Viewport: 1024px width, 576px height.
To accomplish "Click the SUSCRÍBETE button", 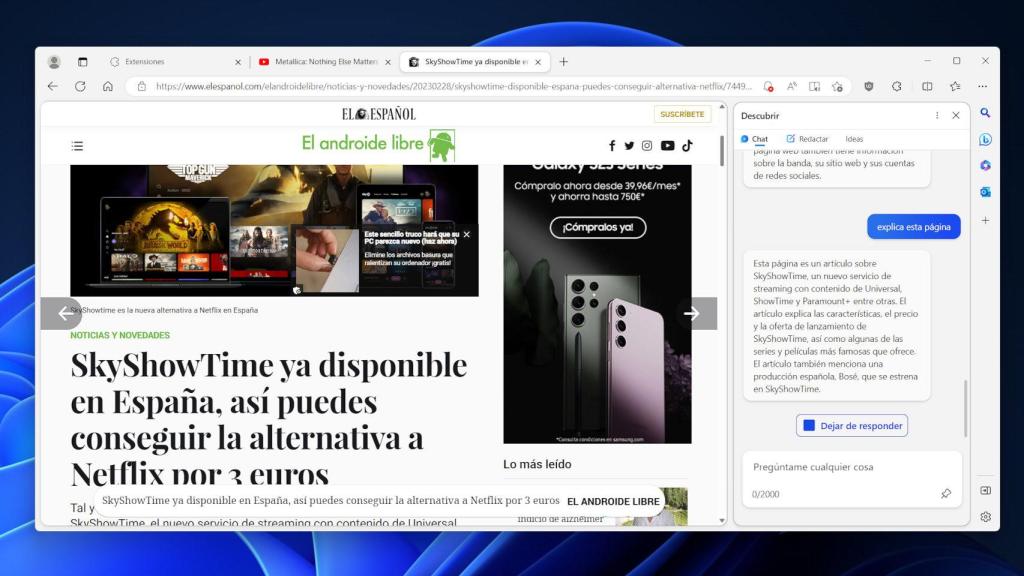I will coord(683,114).
